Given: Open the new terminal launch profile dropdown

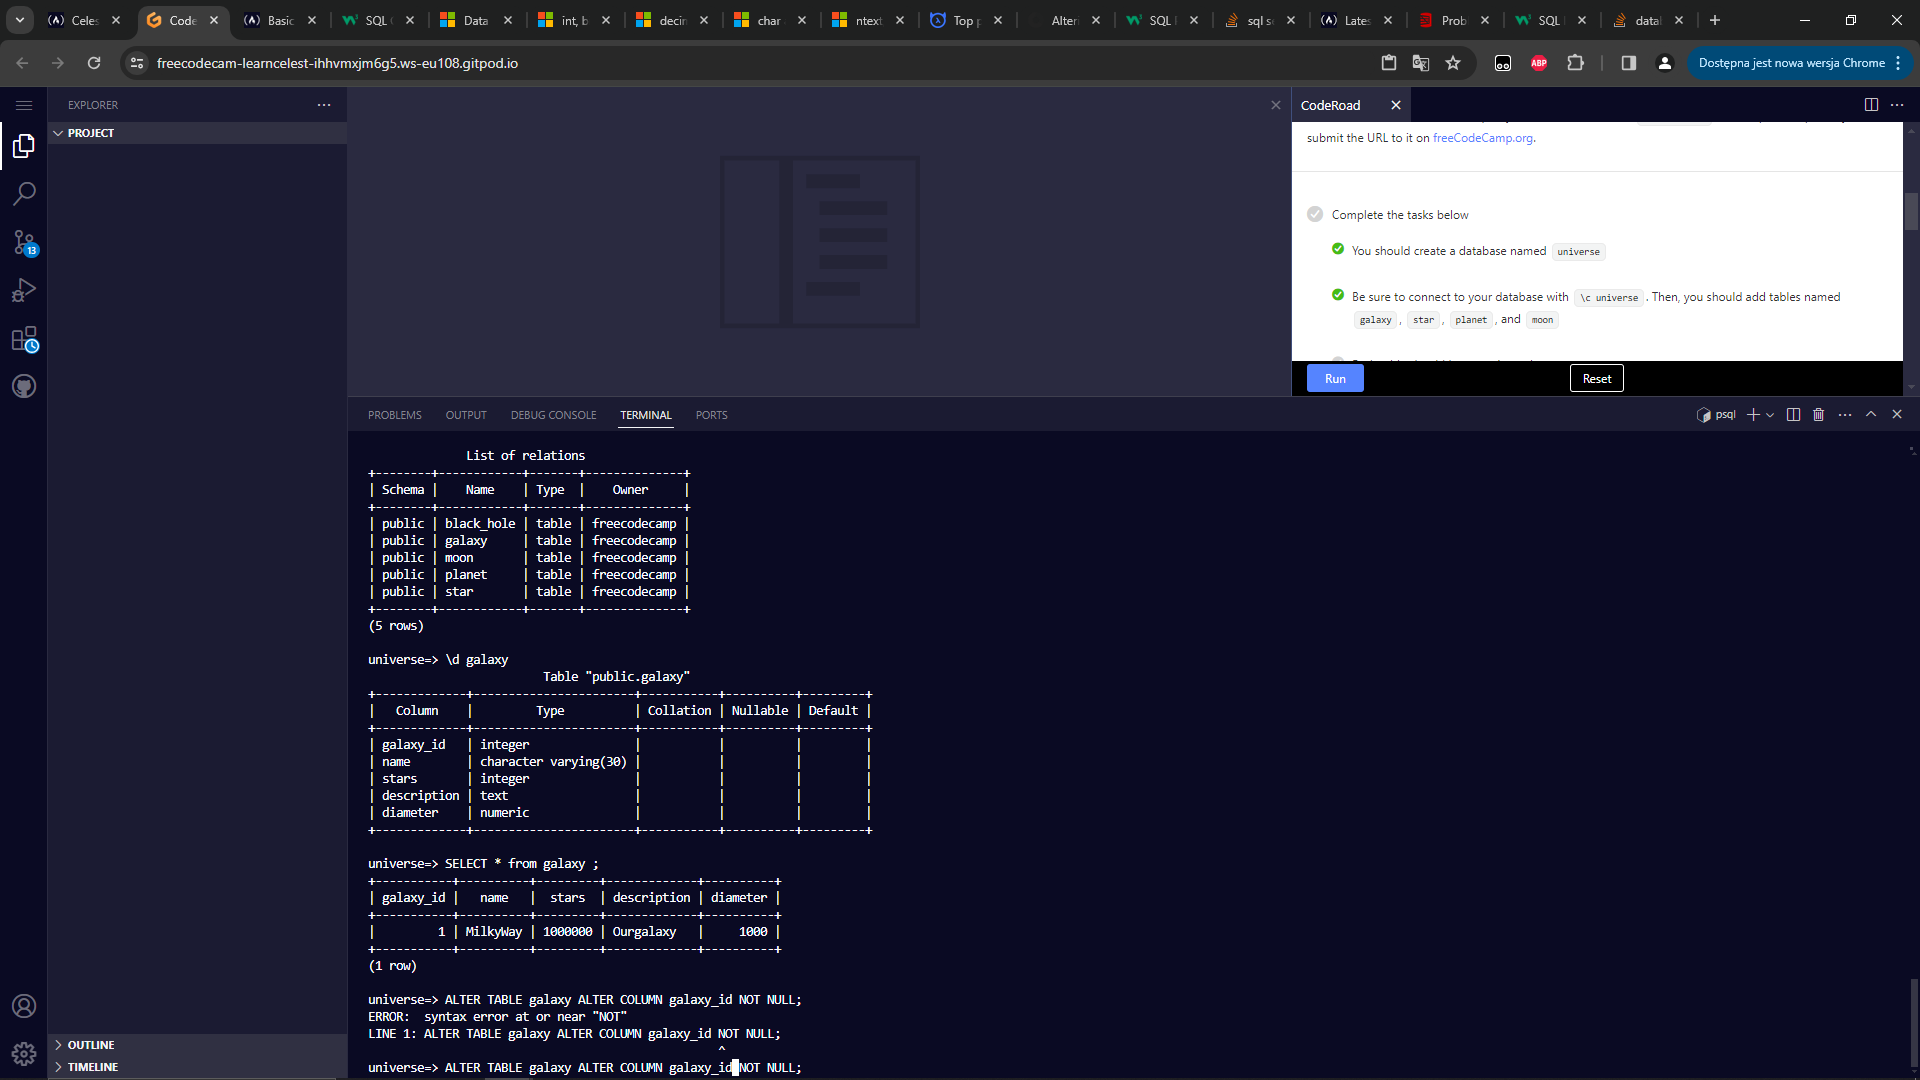Looking at the screenshot, I should click(1770, 415).
